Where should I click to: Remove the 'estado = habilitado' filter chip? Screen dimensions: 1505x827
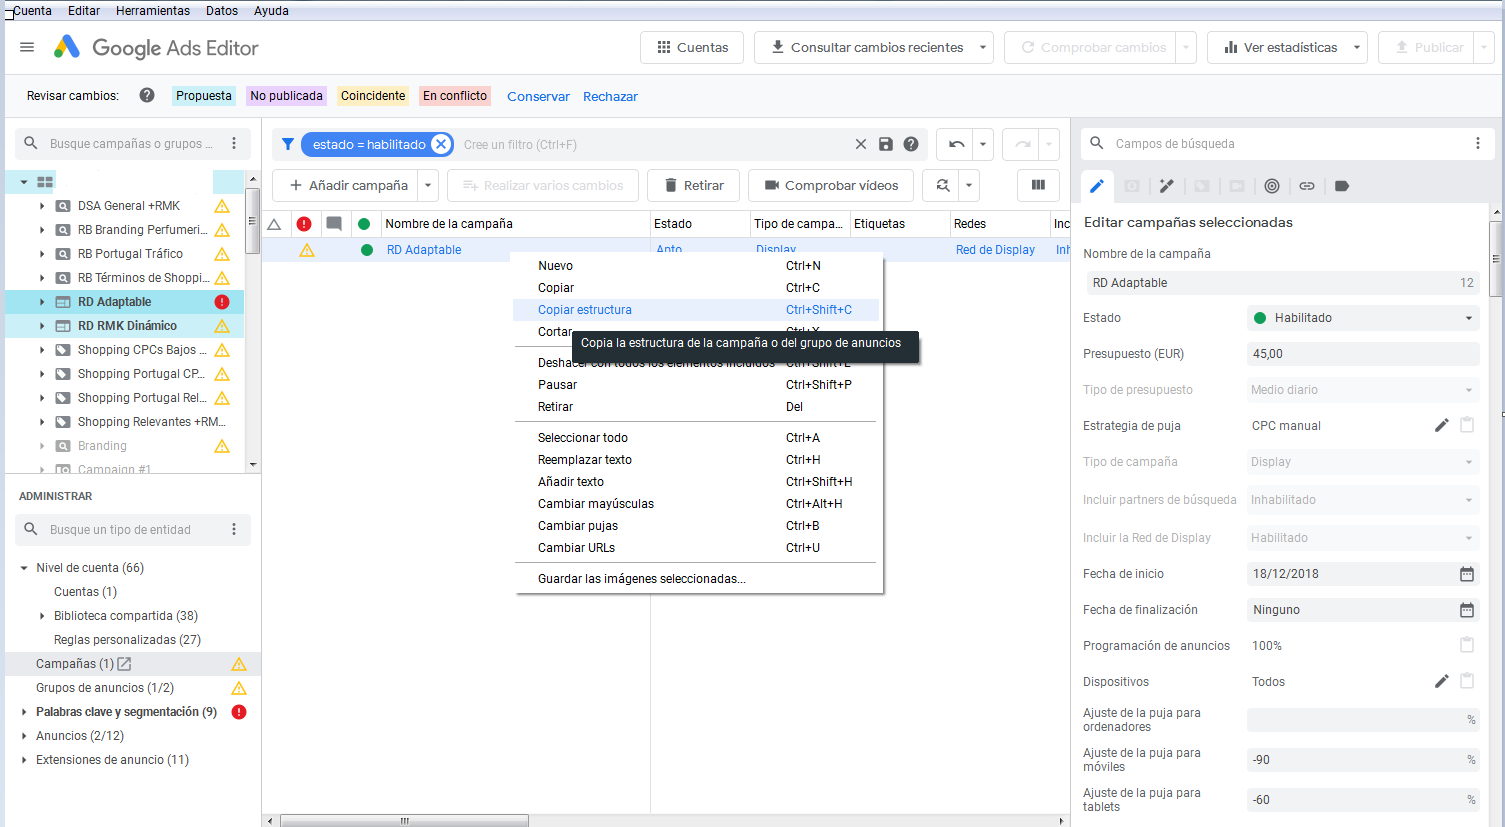[x=441, y=144]
